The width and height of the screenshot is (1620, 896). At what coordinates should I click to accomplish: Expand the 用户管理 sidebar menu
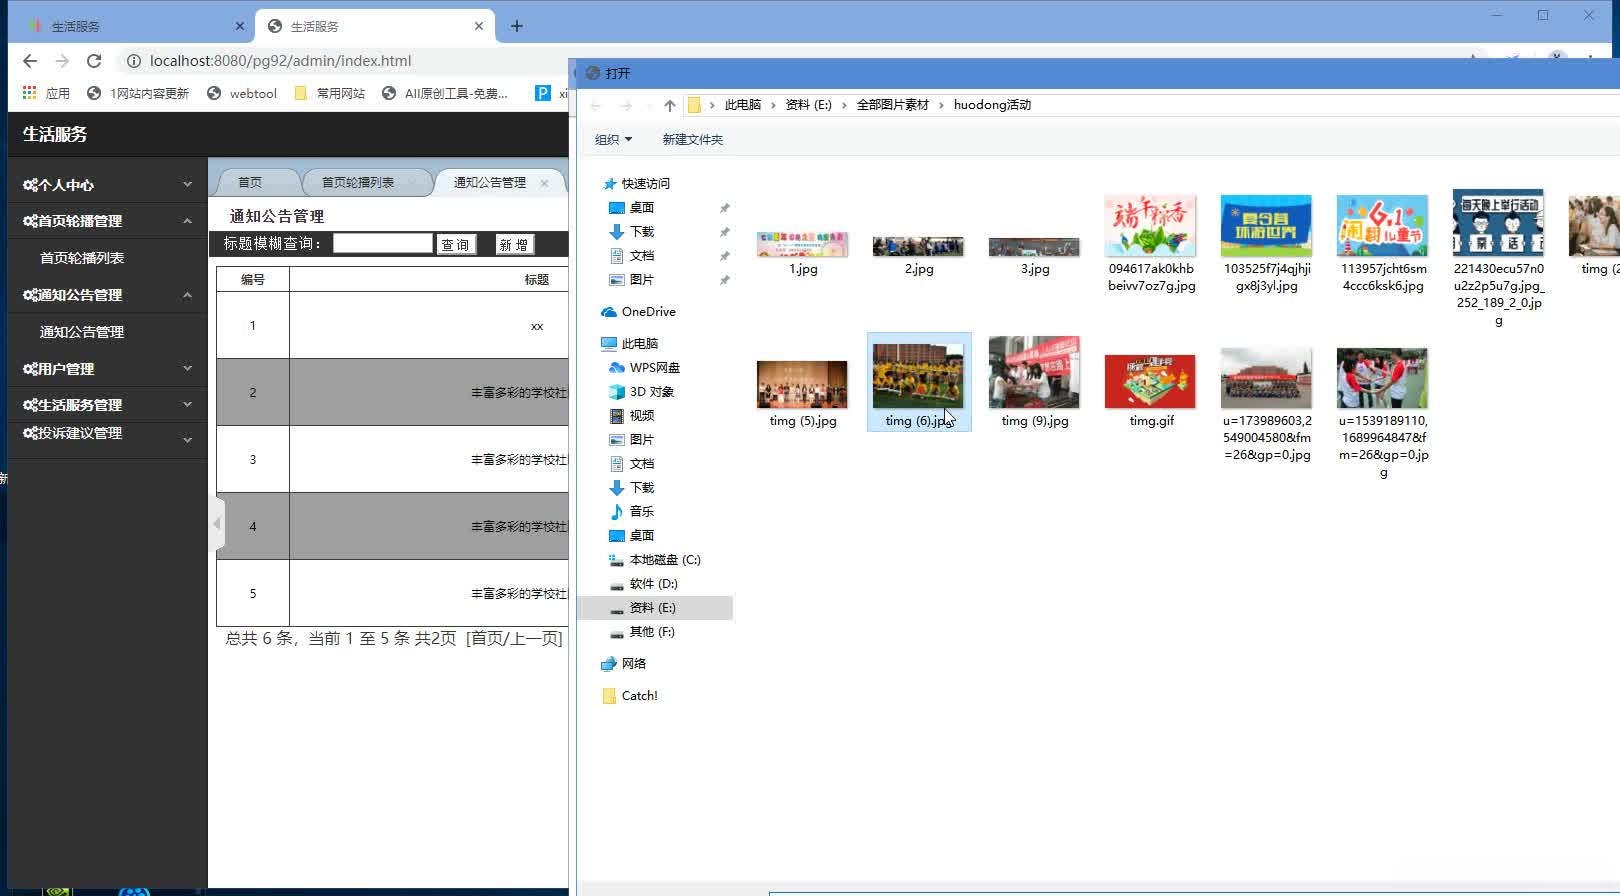point(107,369)
